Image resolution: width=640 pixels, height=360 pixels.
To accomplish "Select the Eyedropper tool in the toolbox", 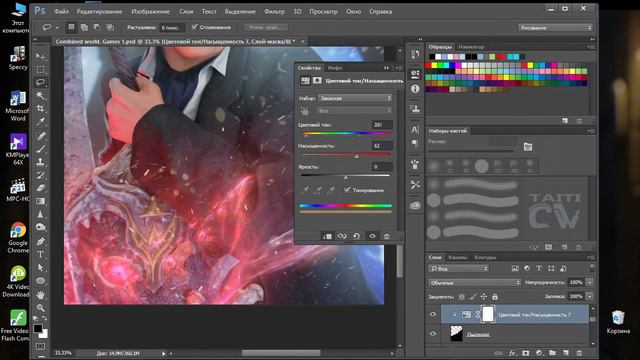I will (40, 122).
